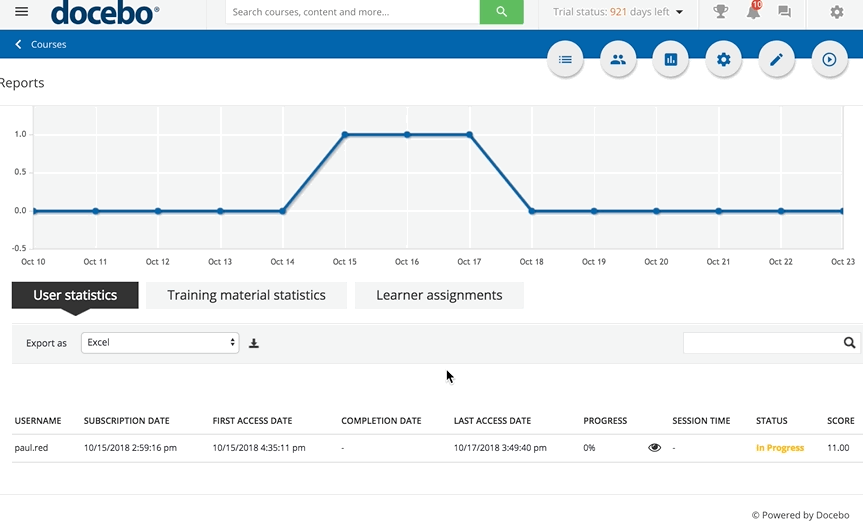Click username paul.red in the table
The width and height of the screenshot is (863, 531).
pos(31,448)
